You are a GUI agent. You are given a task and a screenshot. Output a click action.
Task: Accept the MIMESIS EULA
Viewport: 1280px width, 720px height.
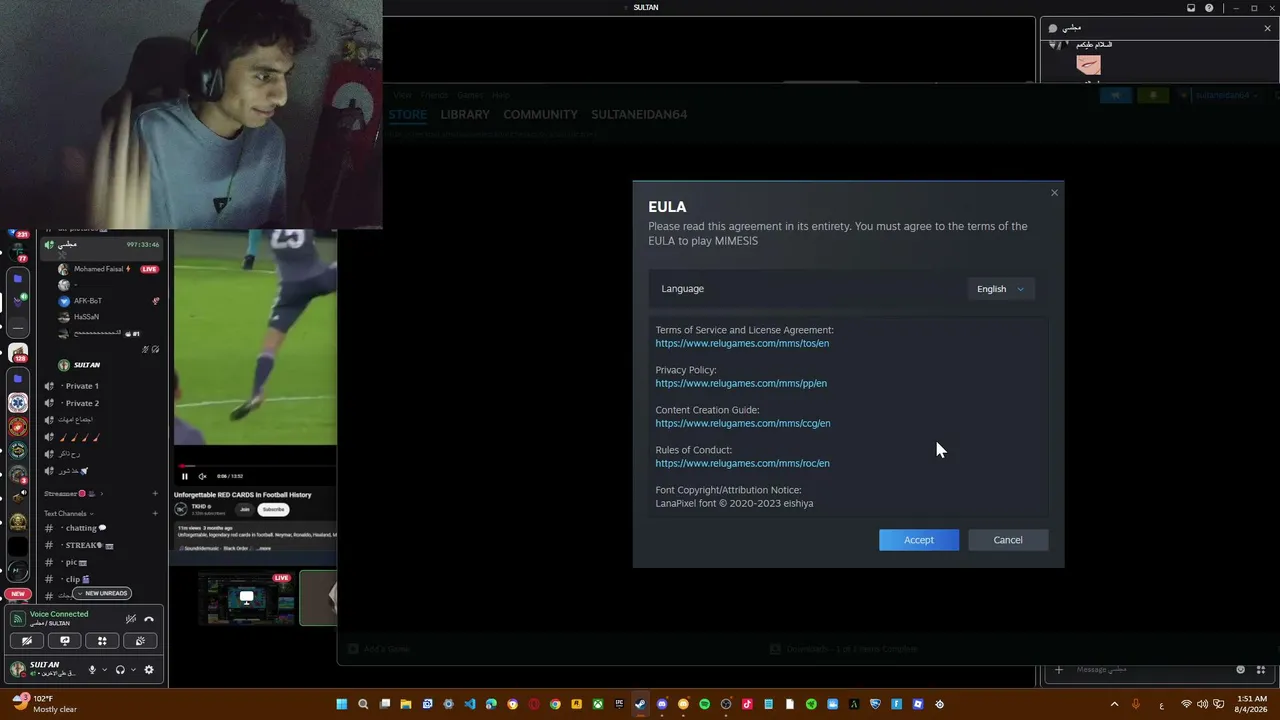tap(919, 540)
